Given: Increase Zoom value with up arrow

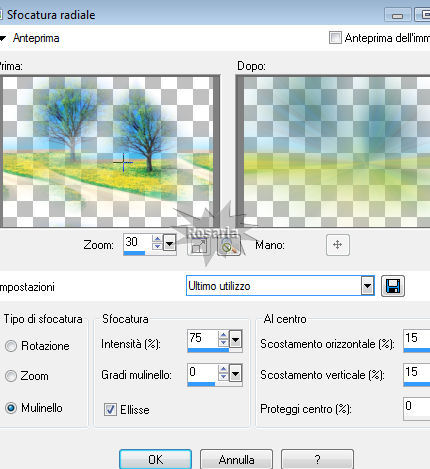Looking at the screenshot, I should coord(157,239).
